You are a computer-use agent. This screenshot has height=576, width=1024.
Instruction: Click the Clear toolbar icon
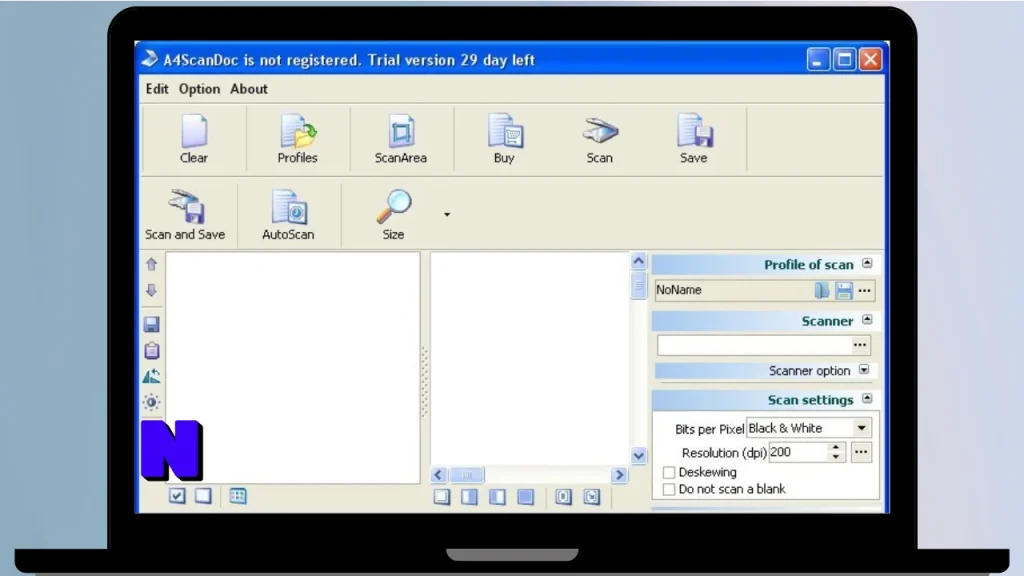pyautogui.click(x=194, y=139)
